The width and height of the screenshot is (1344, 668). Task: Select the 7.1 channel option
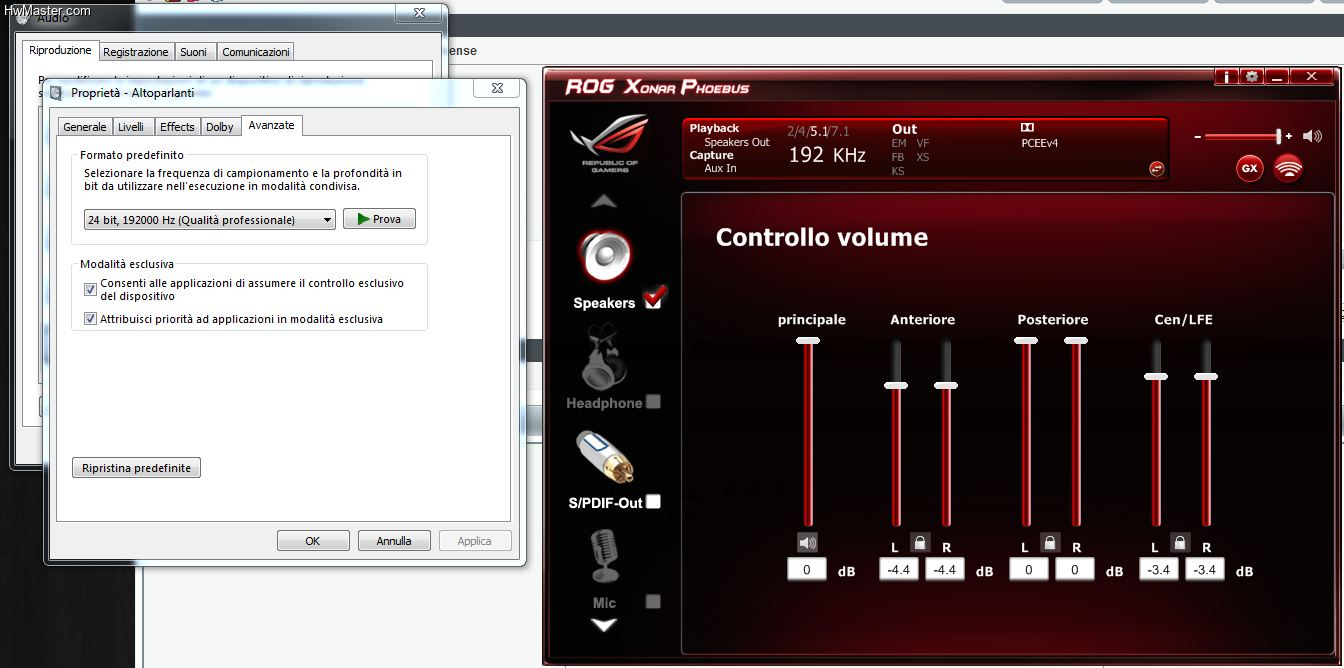click(x=841, y=131)
